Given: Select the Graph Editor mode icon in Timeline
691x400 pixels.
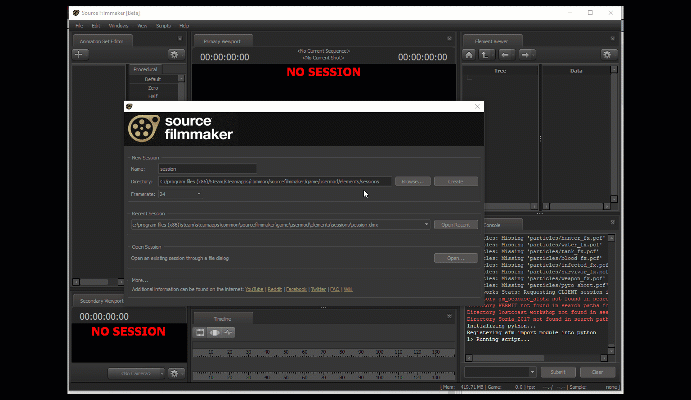Looking at the screenshot, I should coord(228,333).
